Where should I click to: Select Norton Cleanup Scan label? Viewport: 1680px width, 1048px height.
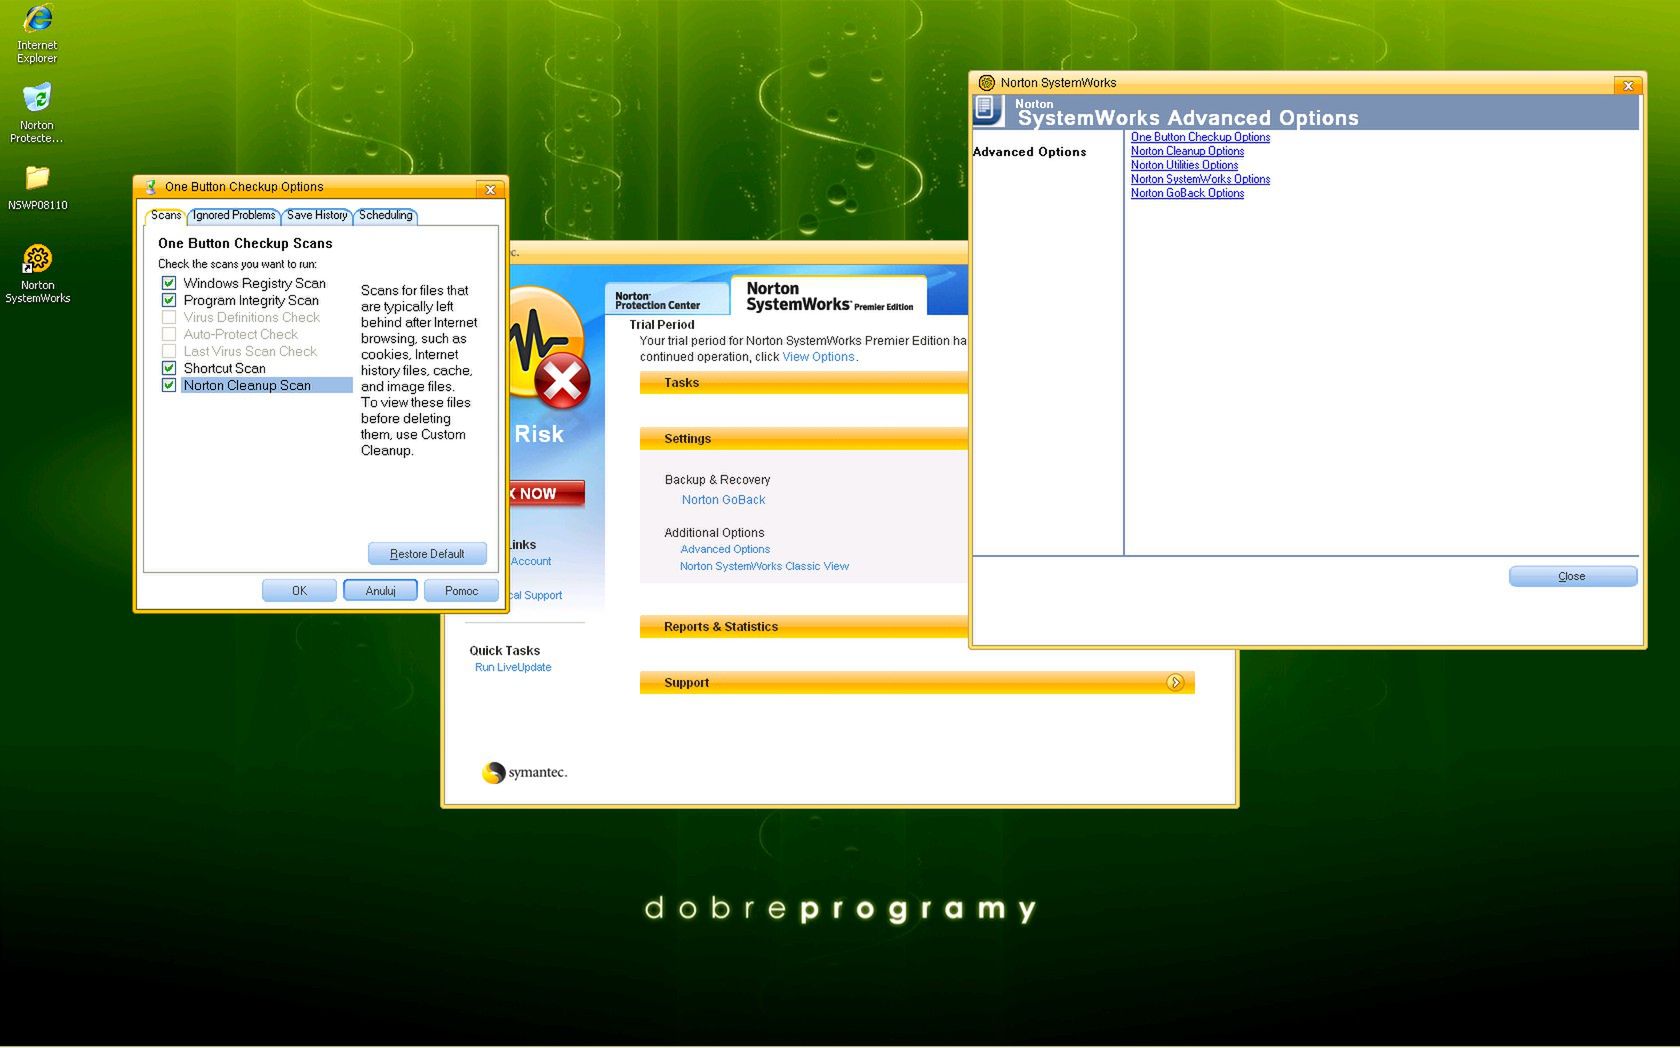[247, 385]
